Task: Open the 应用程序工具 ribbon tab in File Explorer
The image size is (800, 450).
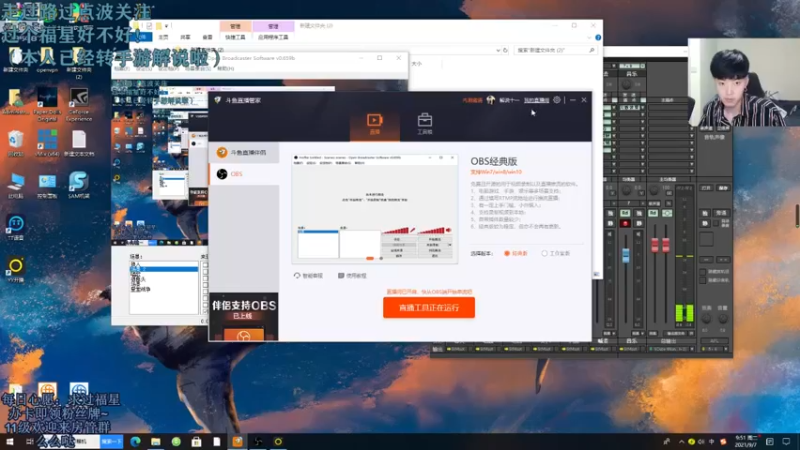Action: [273, 37]
